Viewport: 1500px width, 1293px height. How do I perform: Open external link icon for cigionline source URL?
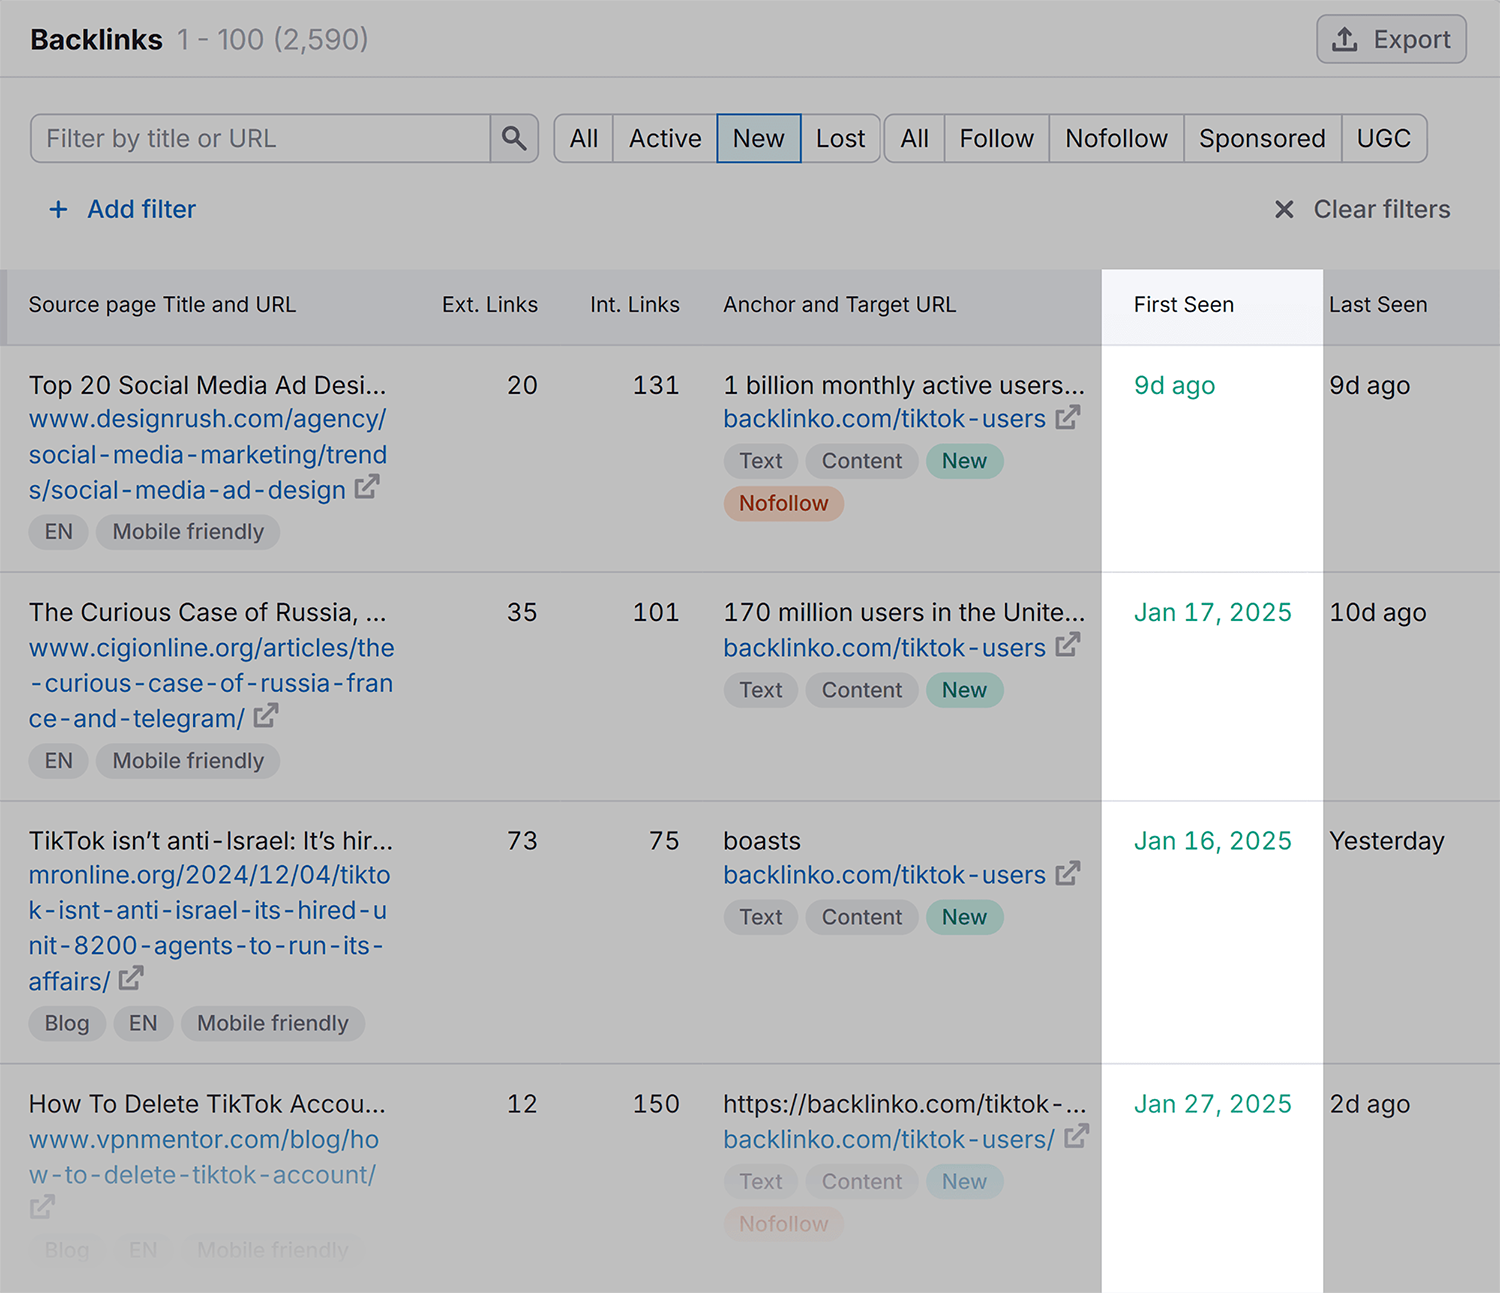coord(265,717)
